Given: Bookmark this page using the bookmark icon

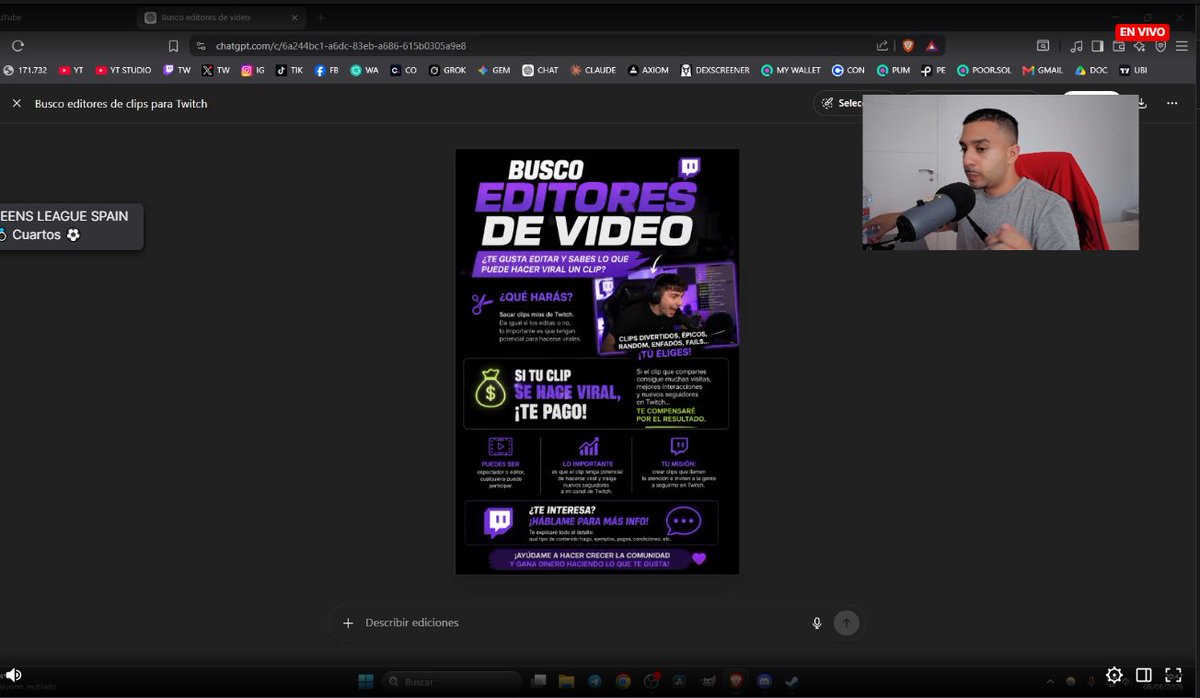Looking at the screenshot, I should coord(173,46).
